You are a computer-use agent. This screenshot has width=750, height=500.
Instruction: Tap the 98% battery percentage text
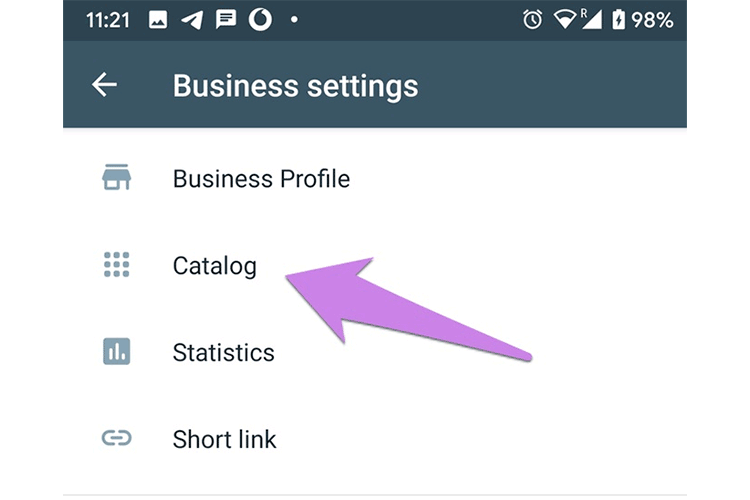click(x=652, y=20)
